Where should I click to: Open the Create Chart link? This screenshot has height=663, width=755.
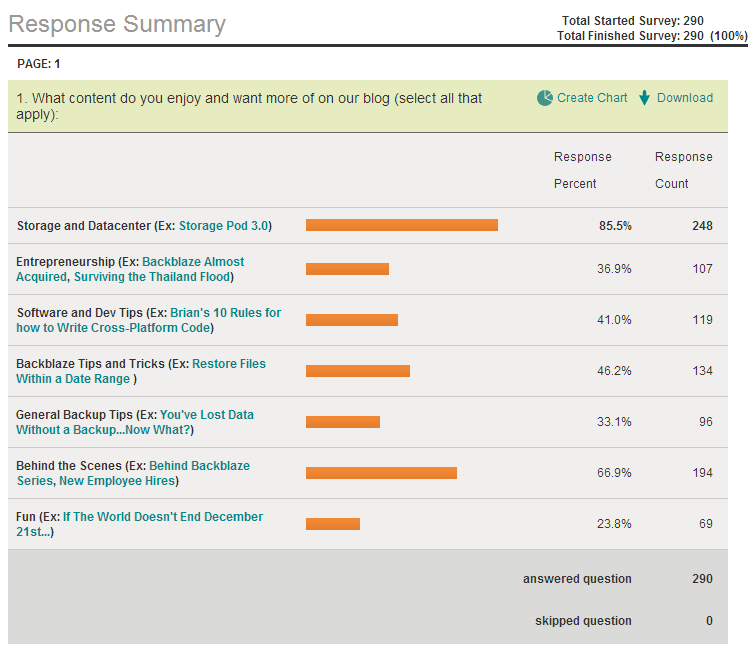(x=592, y=98)
